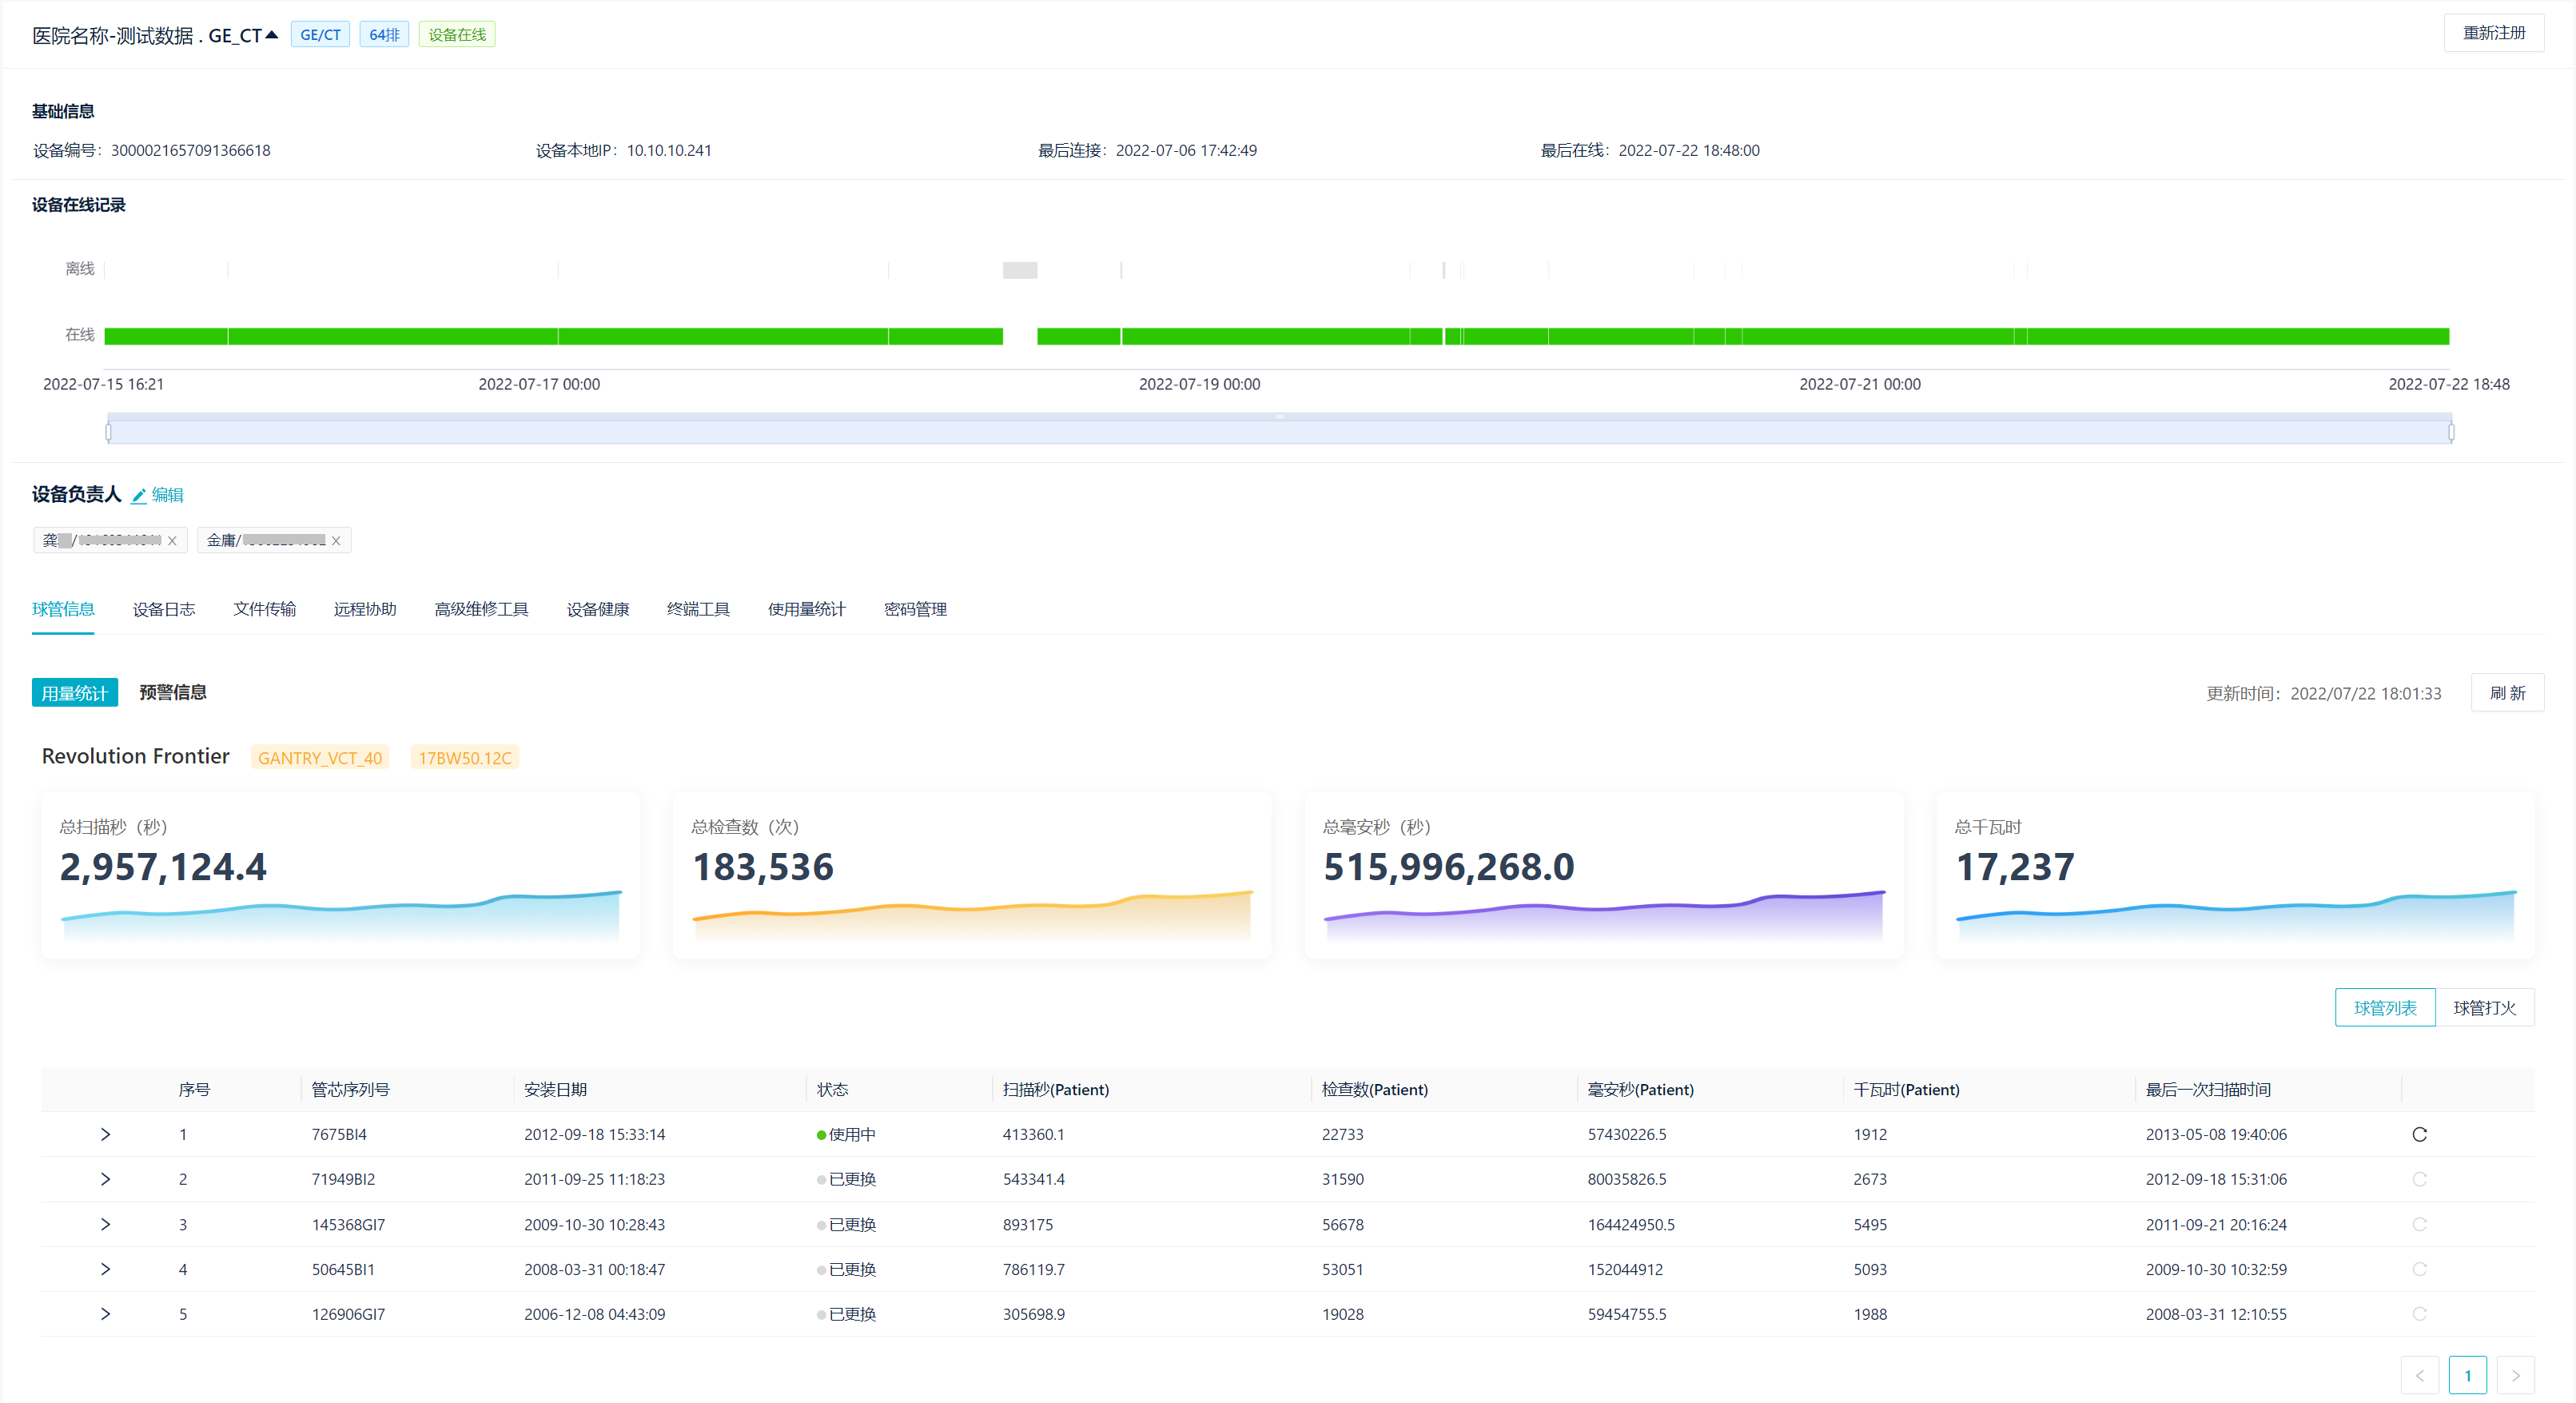The height and width of the screenshot is (1403, 2576).
Task: Open the 设备日志 tab
Action: click(x=163, y=609)
